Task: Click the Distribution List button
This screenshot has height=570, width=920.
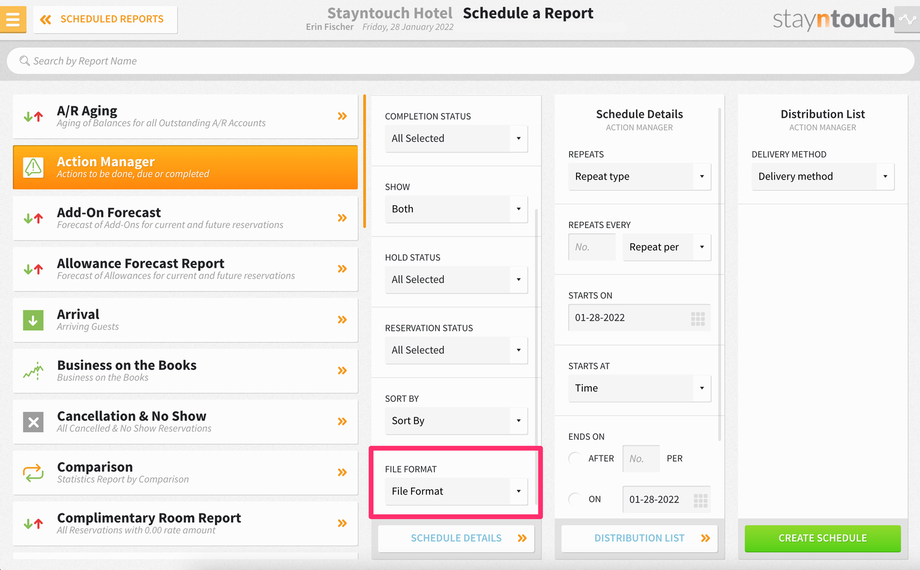Action: pos(639,538)
